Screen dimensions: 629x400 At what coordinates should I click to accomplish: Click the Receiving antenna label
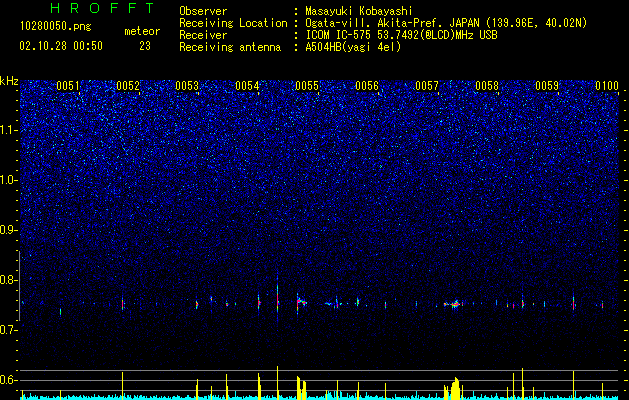point(230,47)
